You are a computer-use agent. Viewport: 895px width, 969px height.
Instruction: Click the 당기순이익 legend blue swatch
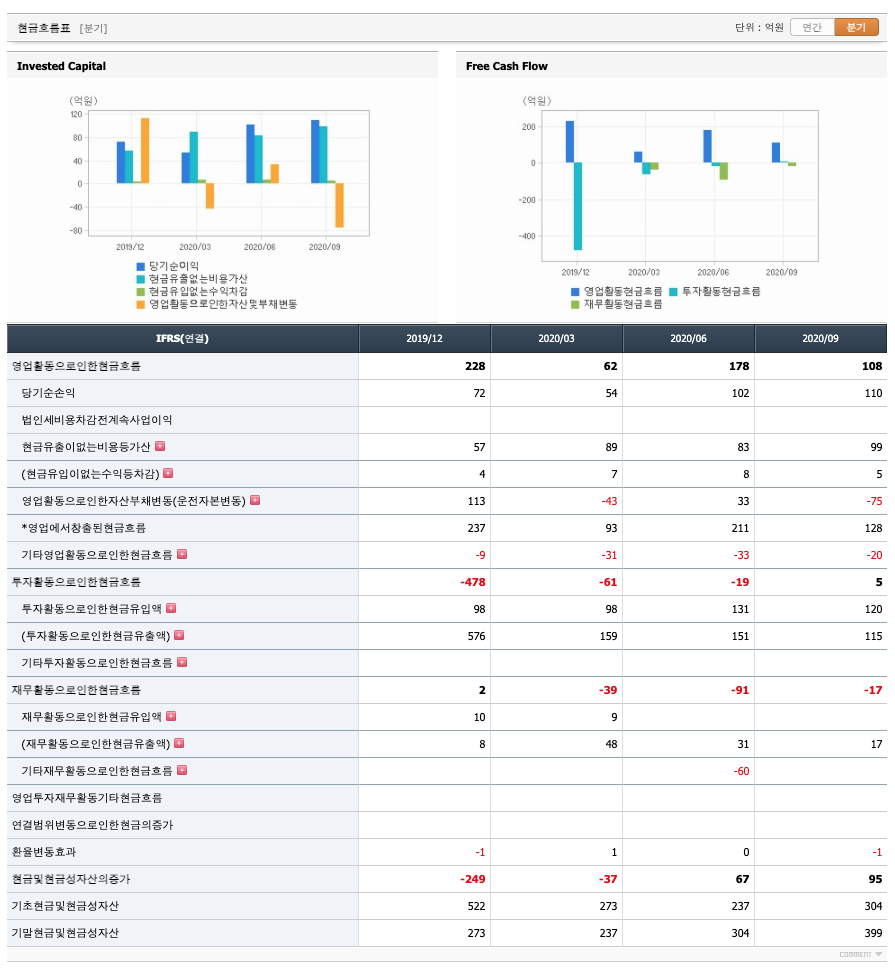140,266
